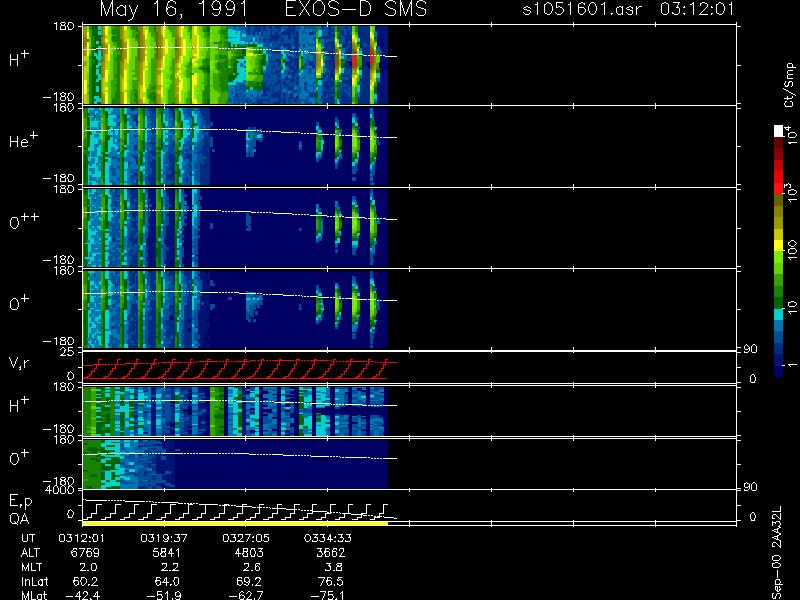Click the MLT value 2.6

pos(252,567)
